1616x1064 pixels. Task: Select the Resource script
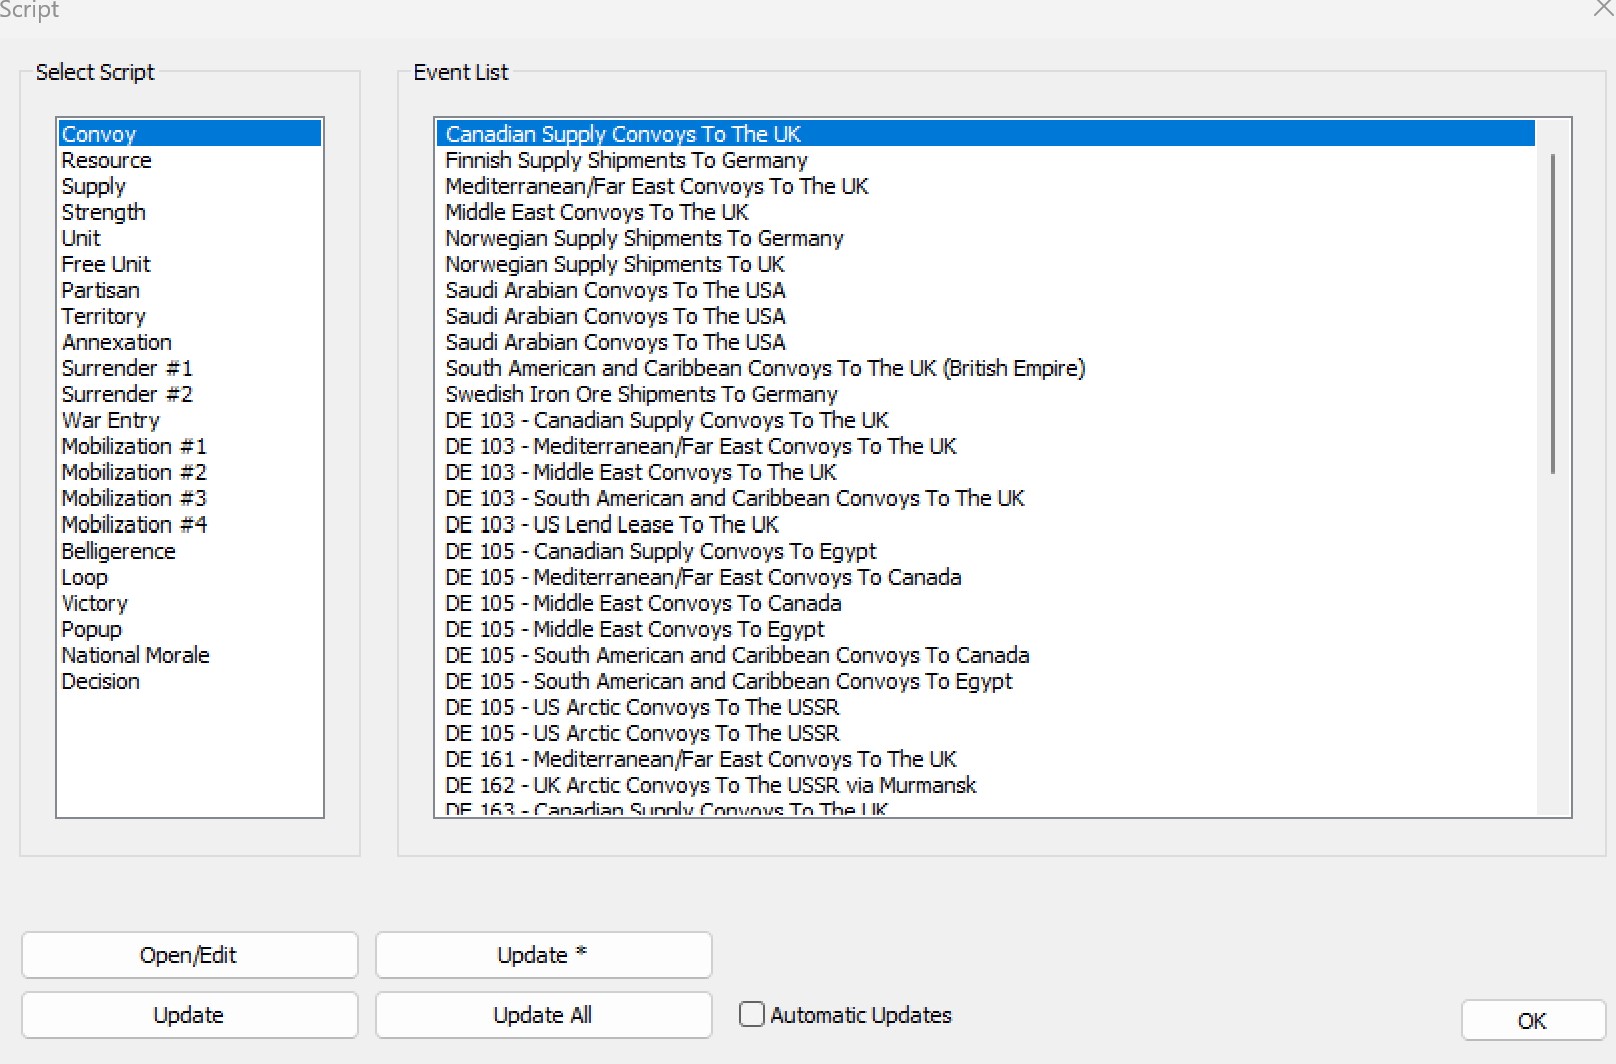(106, 160)
